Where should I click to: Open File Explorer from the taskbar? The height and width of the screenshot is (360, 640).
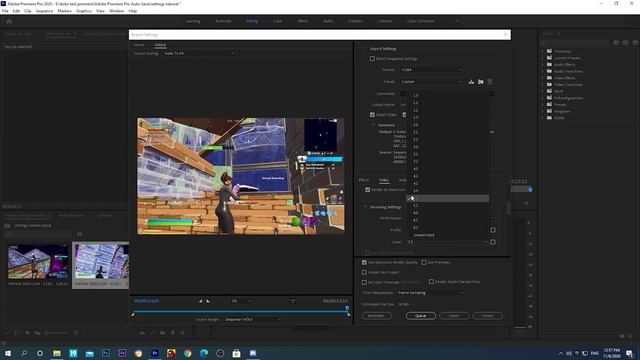pos(57,353)
